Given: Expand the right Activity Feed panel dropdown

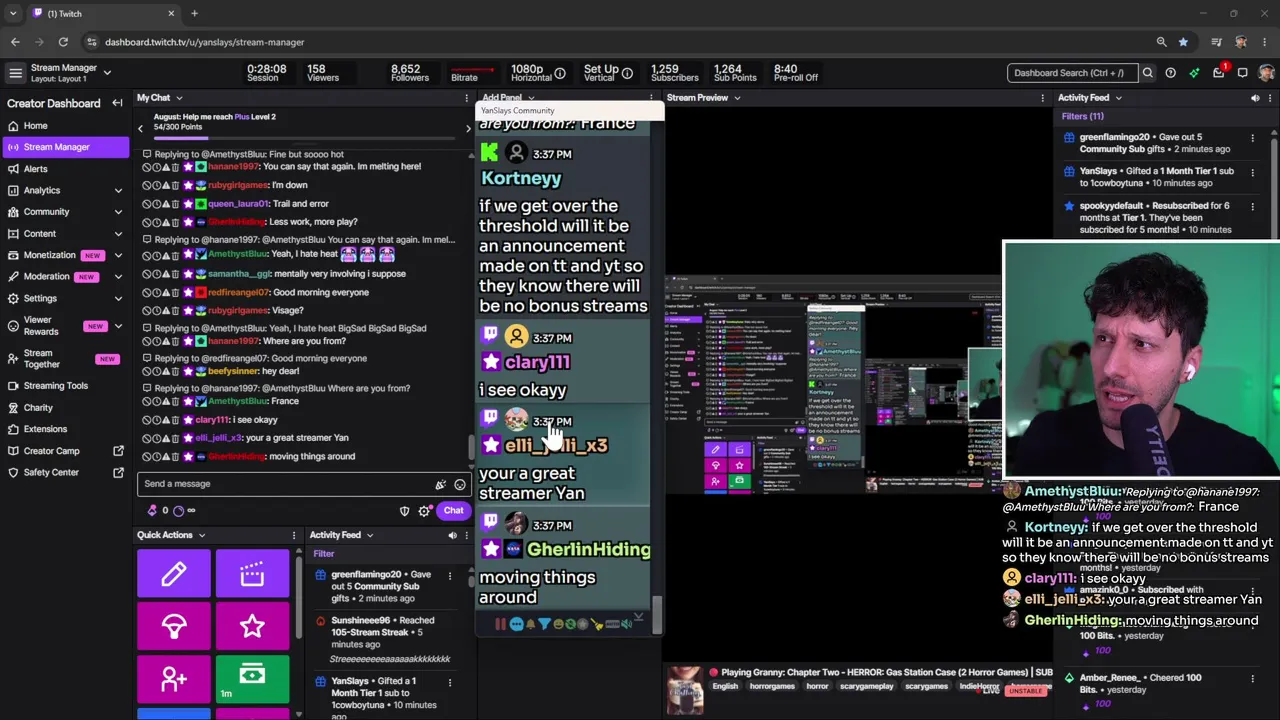Looking at the screenshot, I should (x=1118, y=98).
